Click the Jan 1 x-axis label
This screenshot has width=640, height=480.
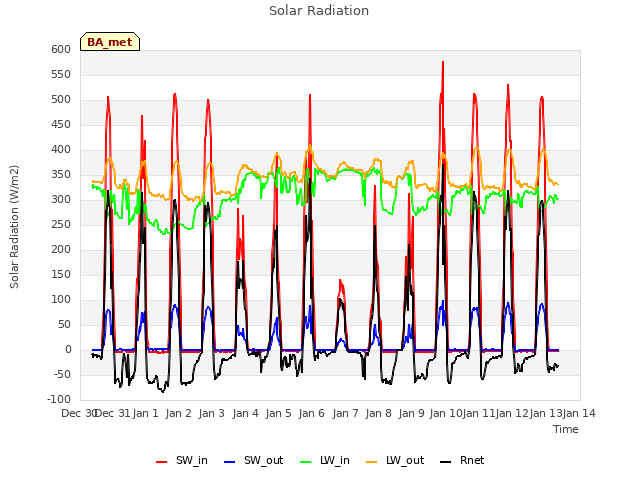146,413
